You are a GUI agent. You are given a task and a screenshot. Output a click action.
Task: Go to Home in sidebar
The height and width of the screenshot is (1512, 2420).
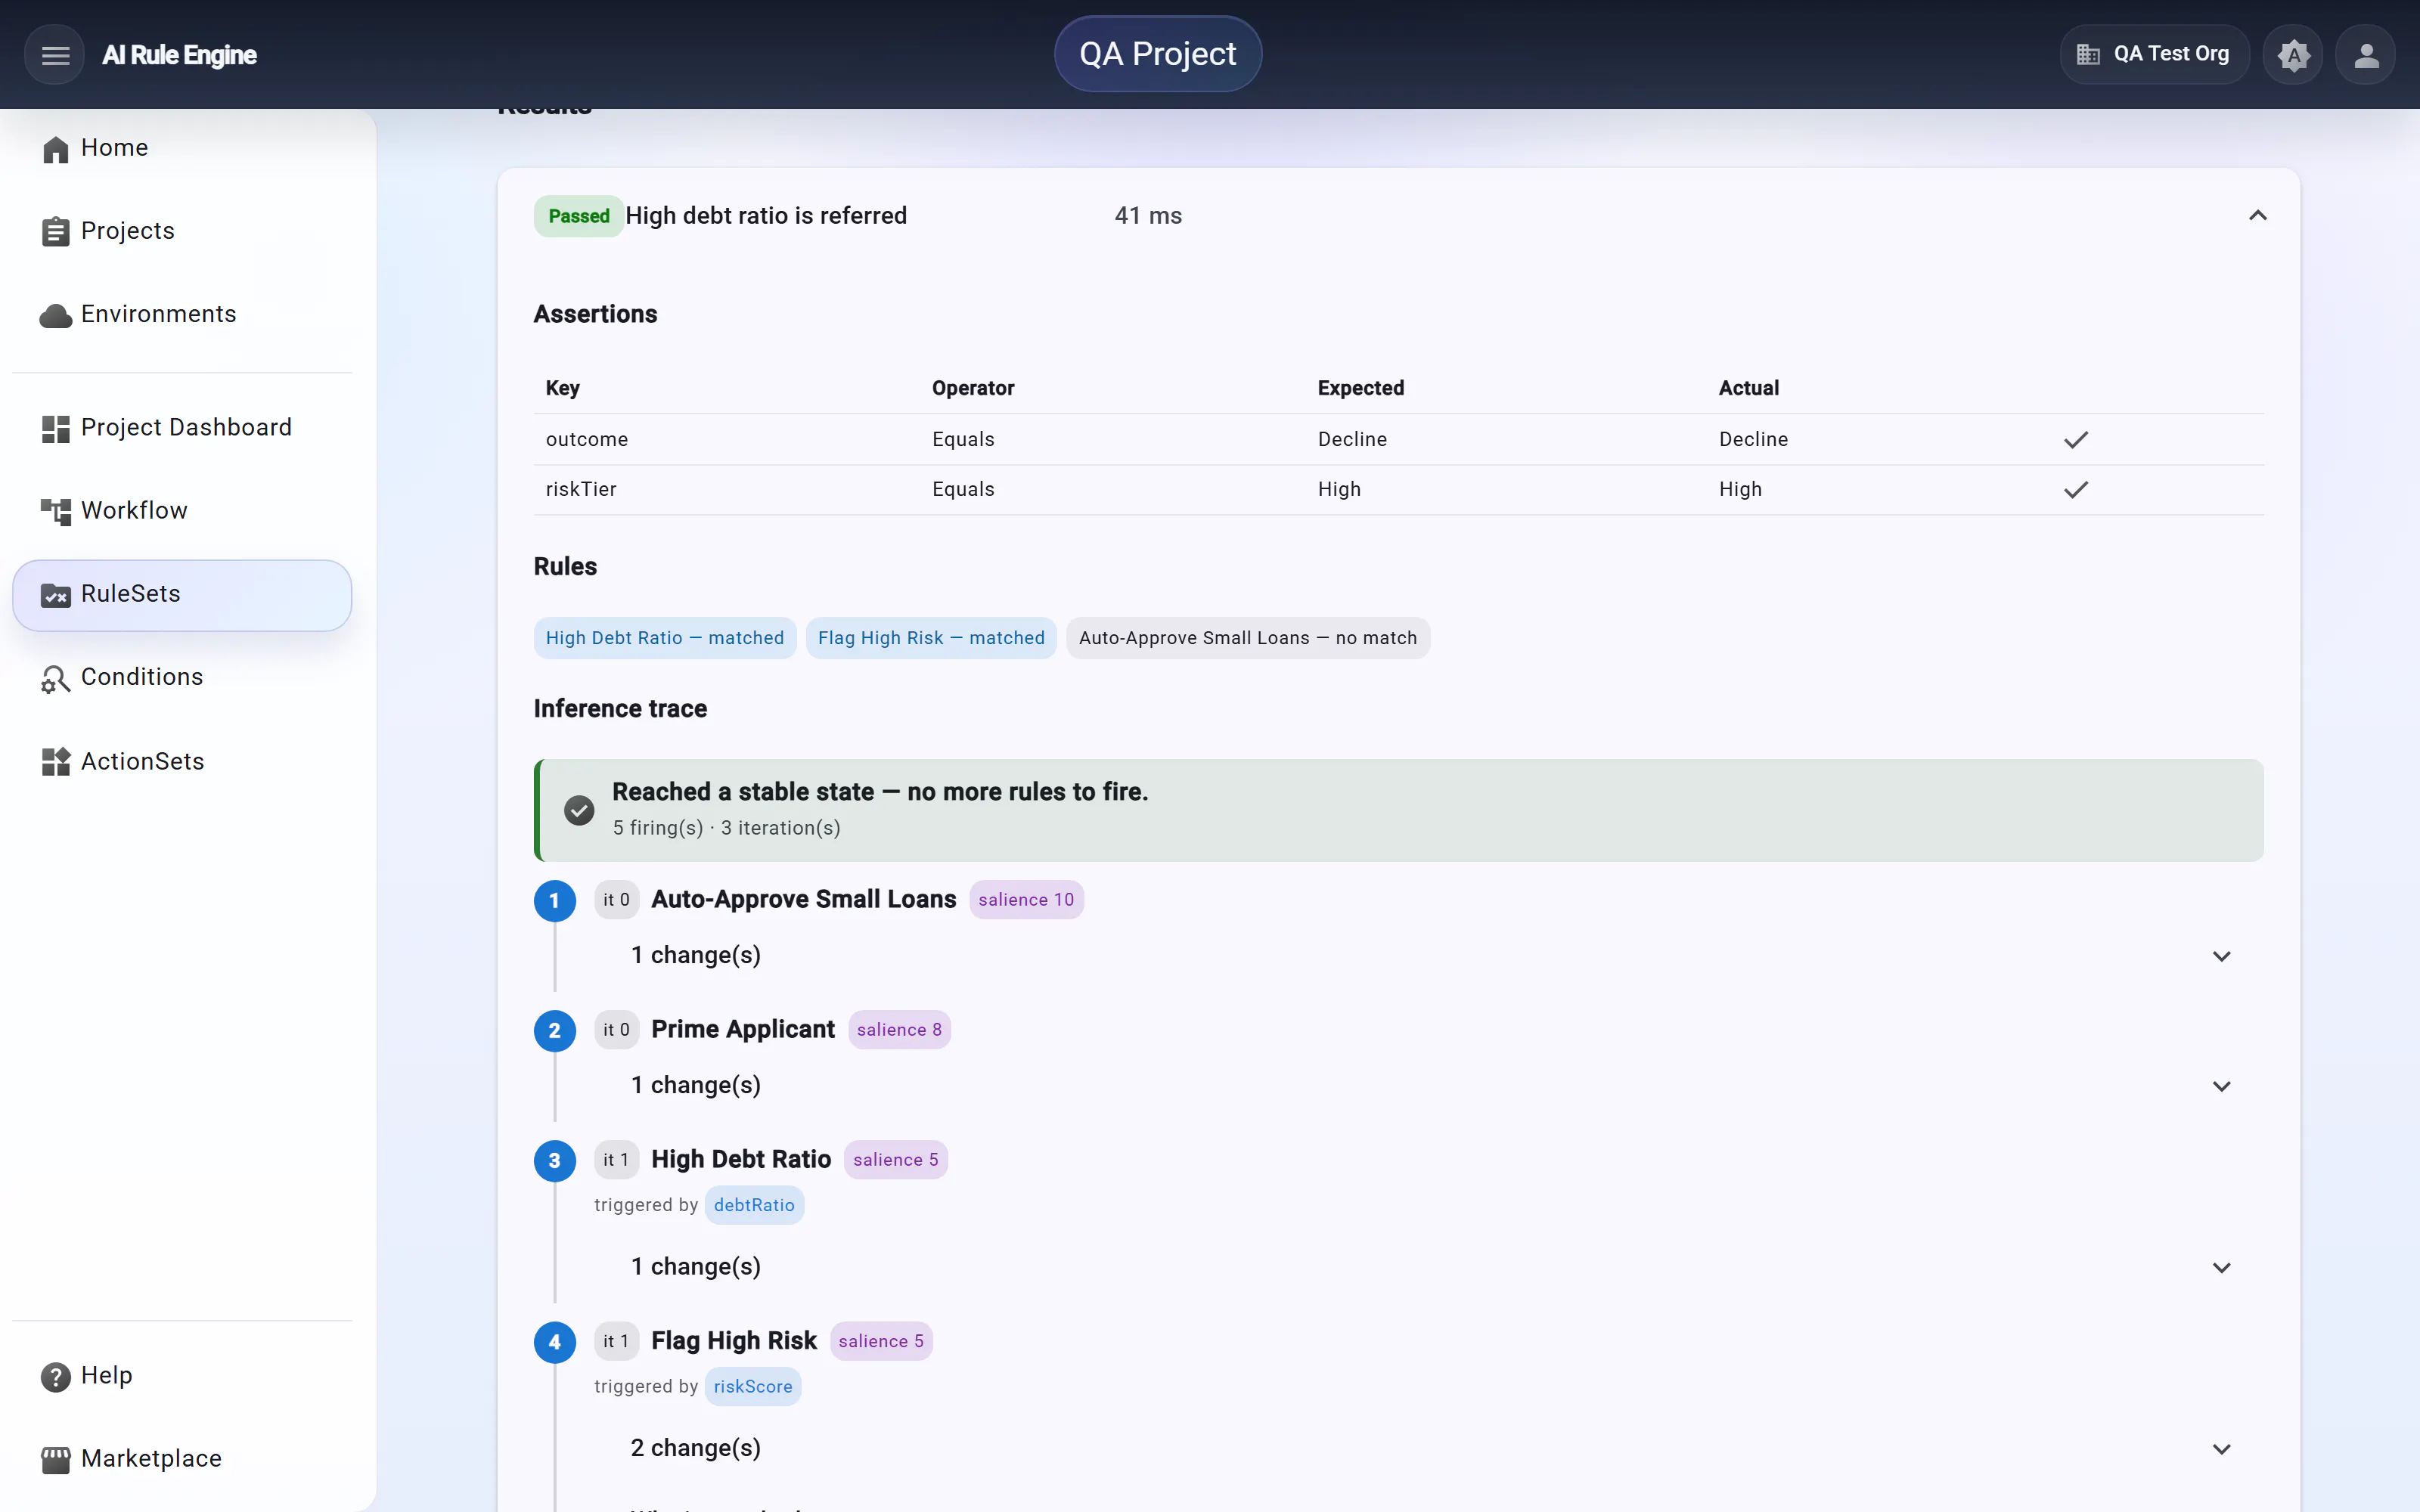(x=182, y=148)
